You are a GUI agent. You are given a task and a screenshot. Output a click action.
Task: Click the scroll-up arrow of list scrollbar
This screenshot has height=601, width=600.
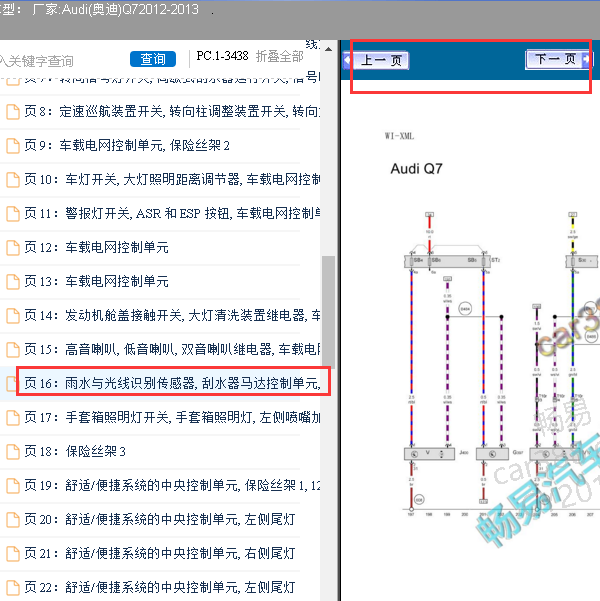pos(328,49)
